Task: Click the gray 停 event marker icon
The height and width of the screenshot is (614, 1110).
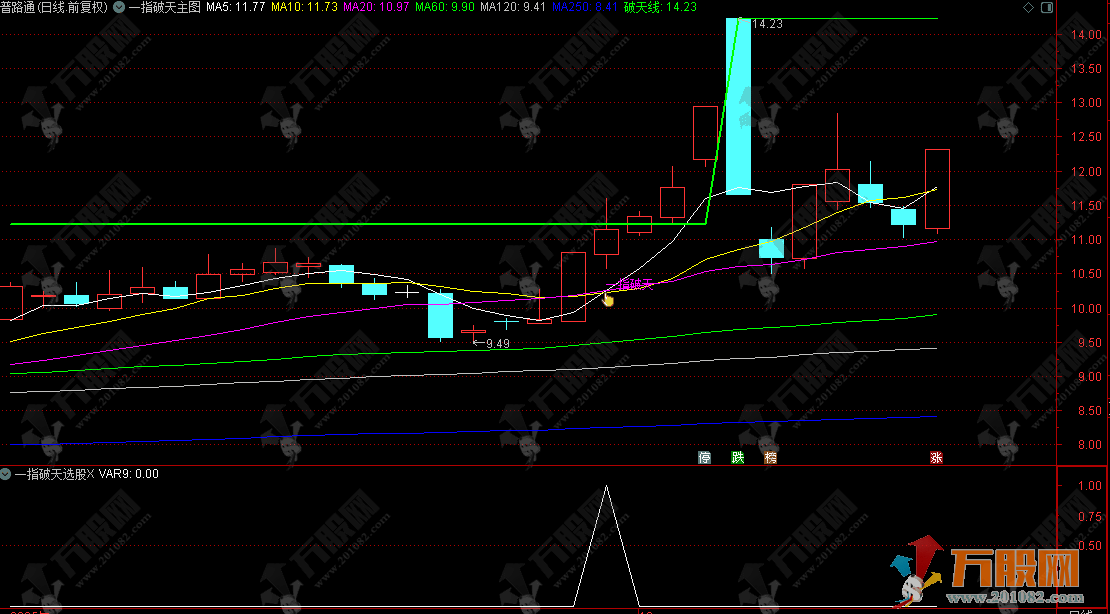Action: (x=705, y=458)
